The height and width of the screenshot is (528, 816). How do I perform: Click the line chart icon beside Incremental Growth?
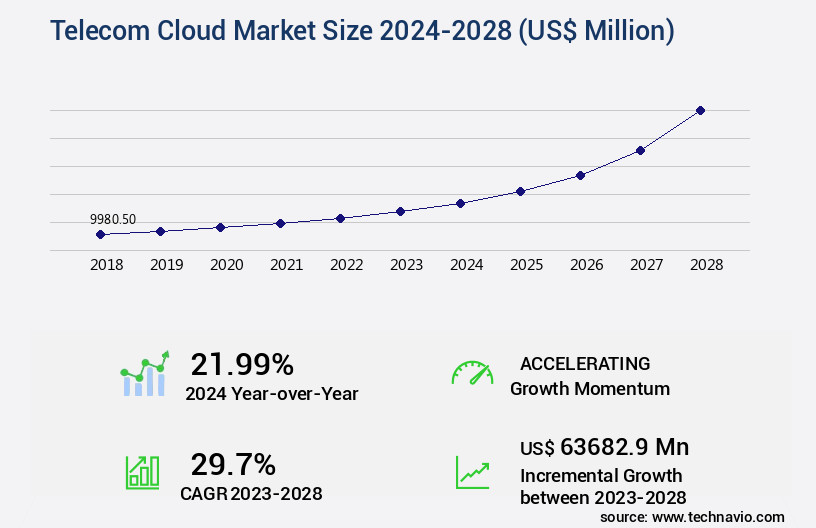pyautogui.click(x=472, y=471)
